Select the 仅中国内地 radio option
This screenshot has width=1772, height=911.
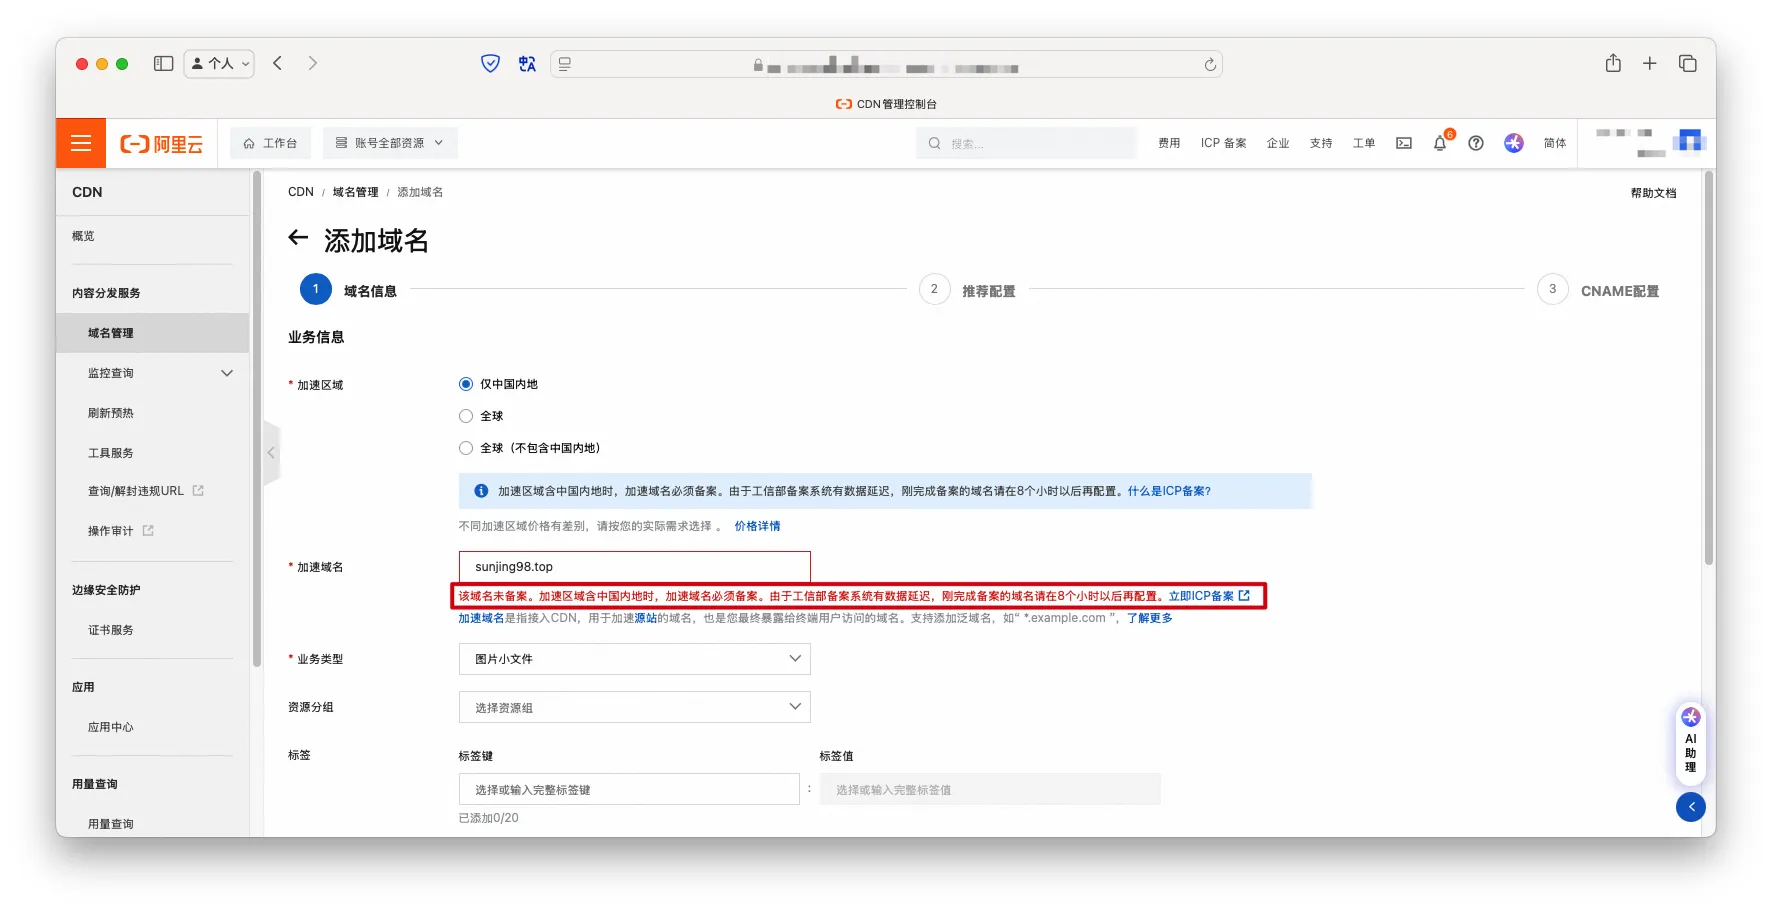[466, 384]
